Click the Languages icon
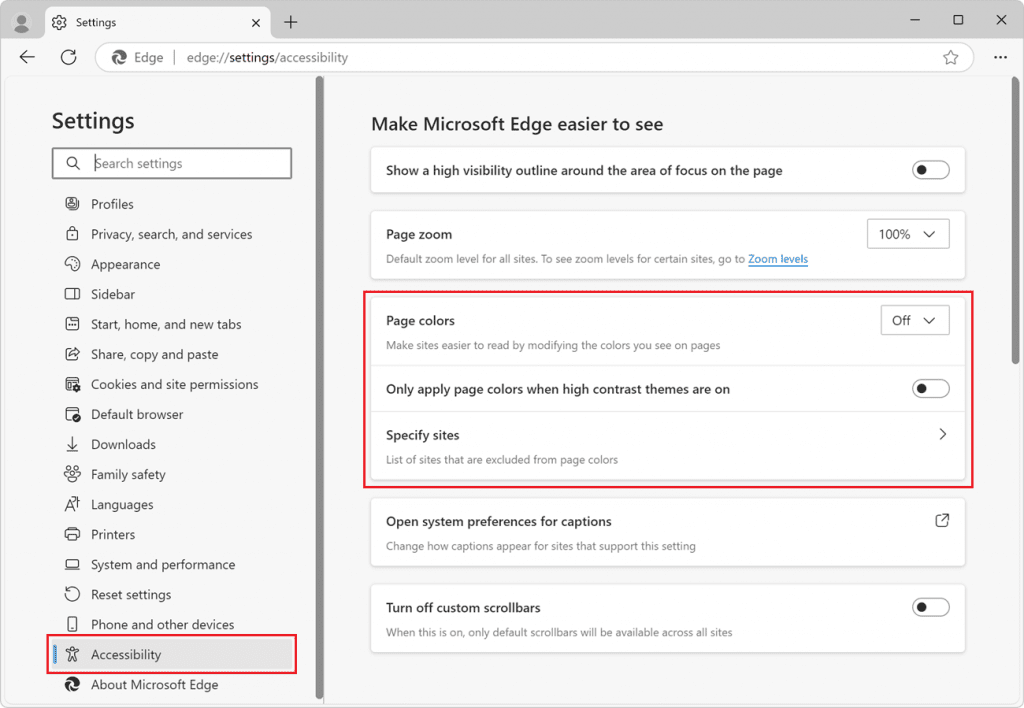 (x=72, y=504)
